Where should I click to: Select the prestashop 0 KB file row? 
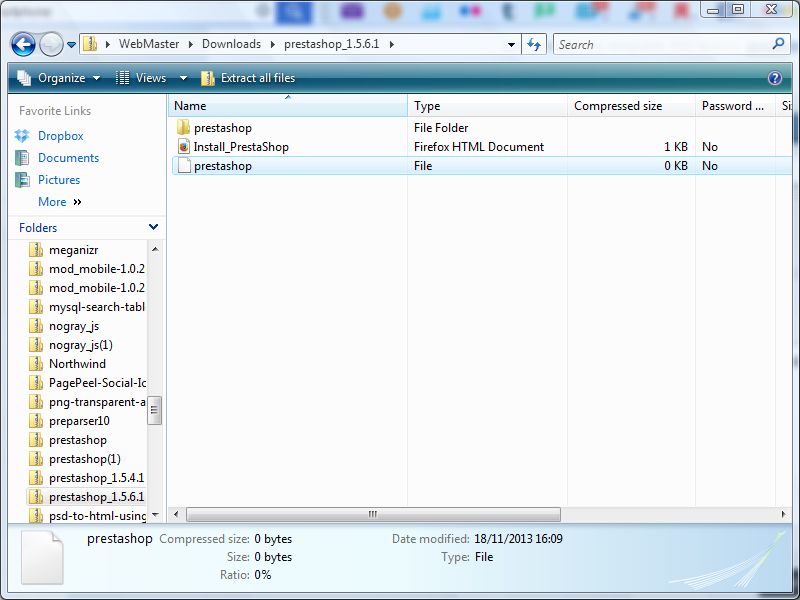point(482,166)
